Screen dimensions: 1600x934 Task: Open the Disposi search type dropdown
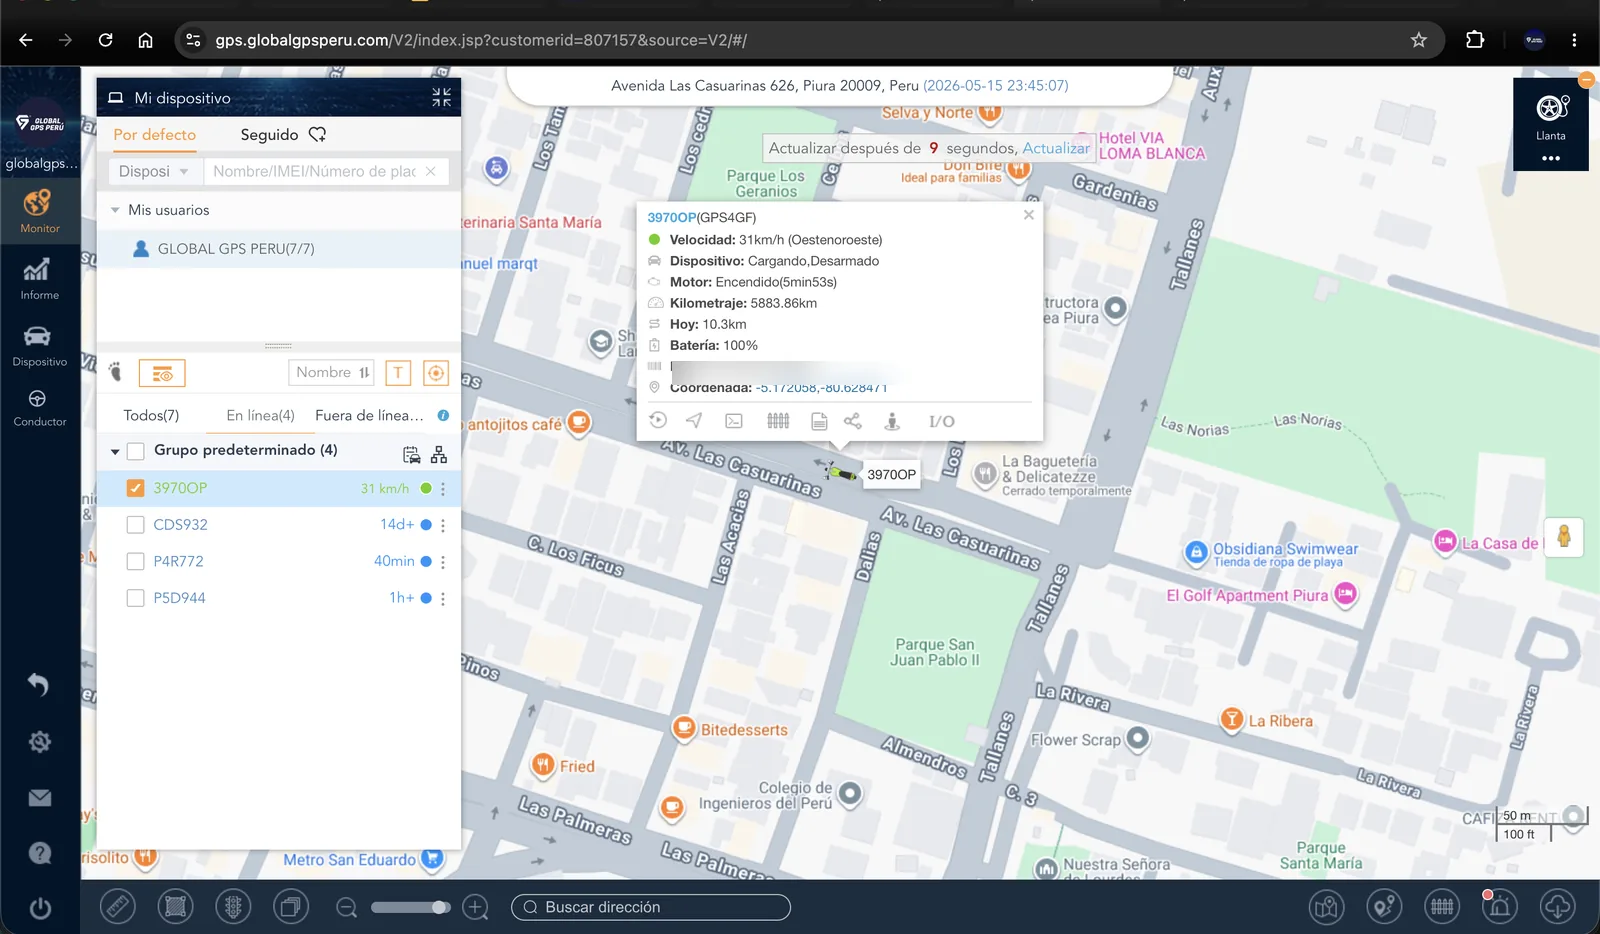155,171
